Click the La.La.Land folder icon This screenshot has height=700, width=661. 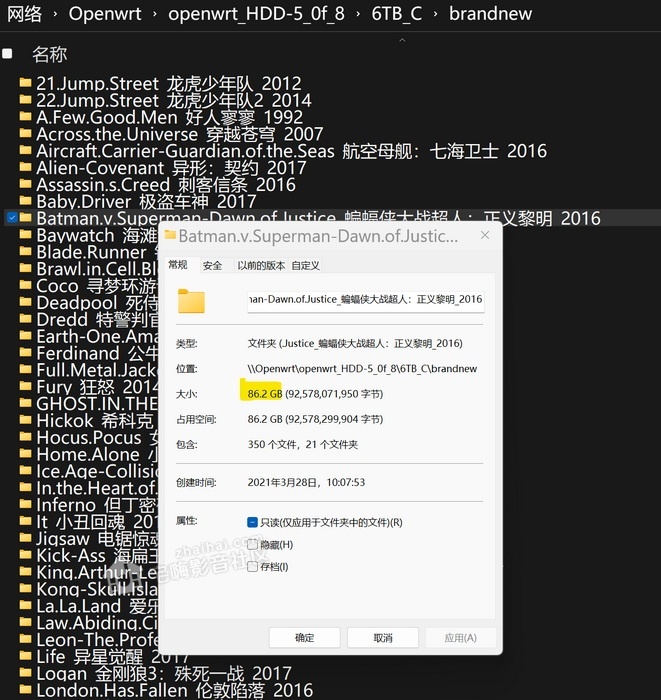pos(25,606)
